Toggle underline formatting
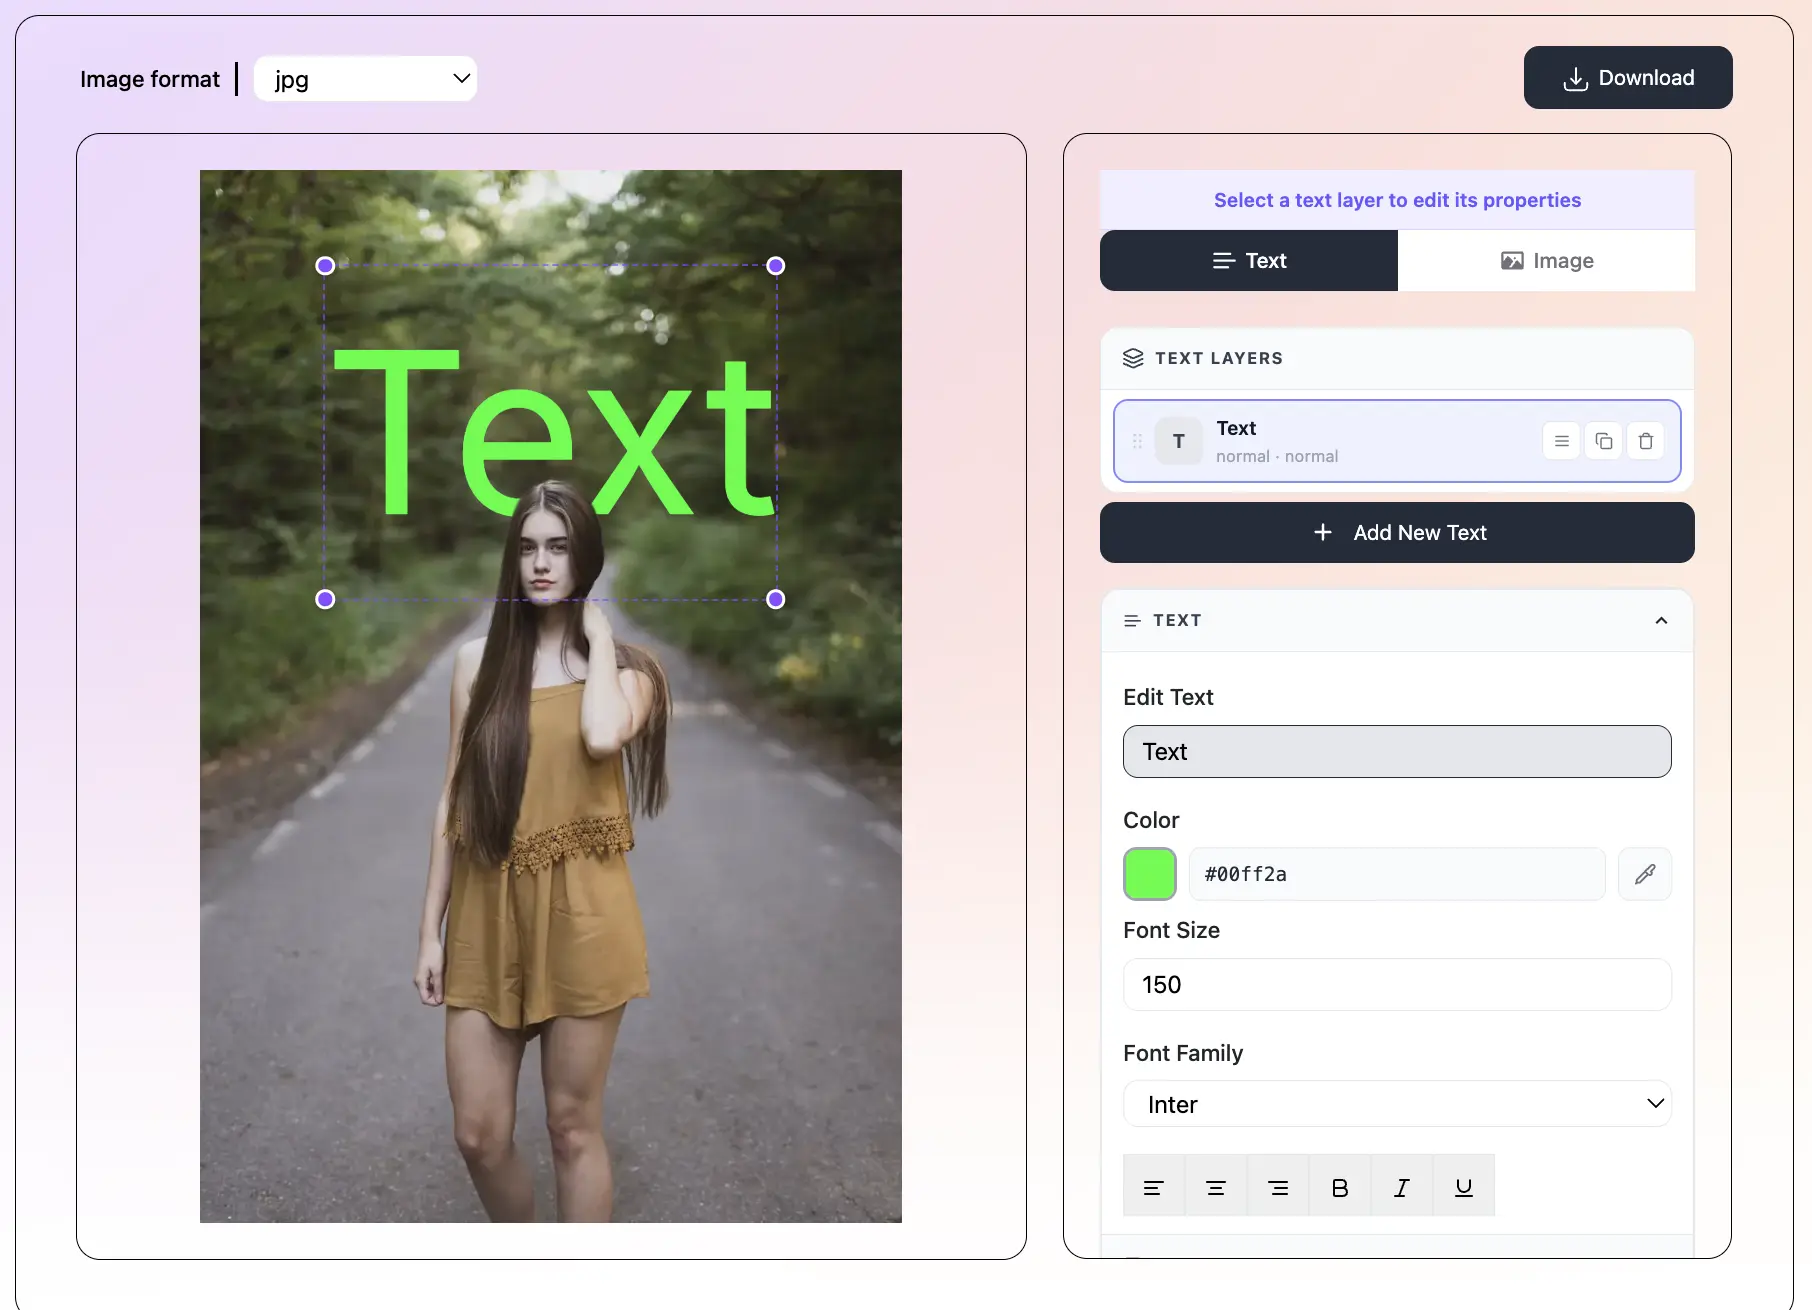The image size is (1812, 1310). coord(1464,1187)
